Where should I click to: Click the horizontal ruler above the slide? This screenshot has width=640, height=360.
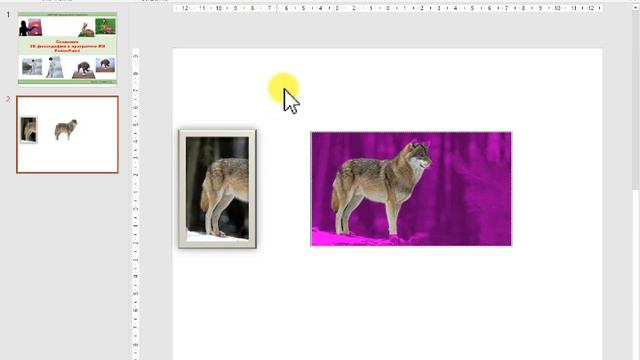point(387,8)
